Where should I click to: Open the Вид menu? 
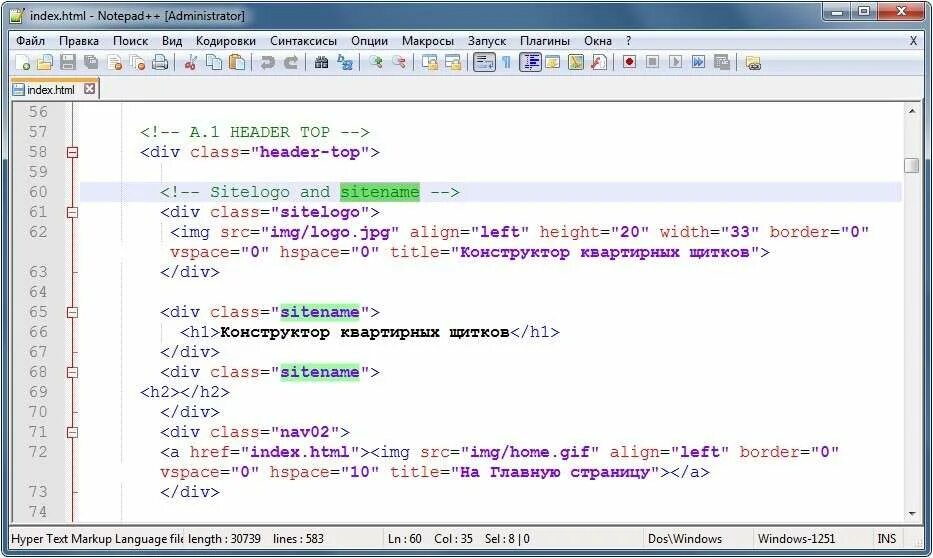coord(172,41)
